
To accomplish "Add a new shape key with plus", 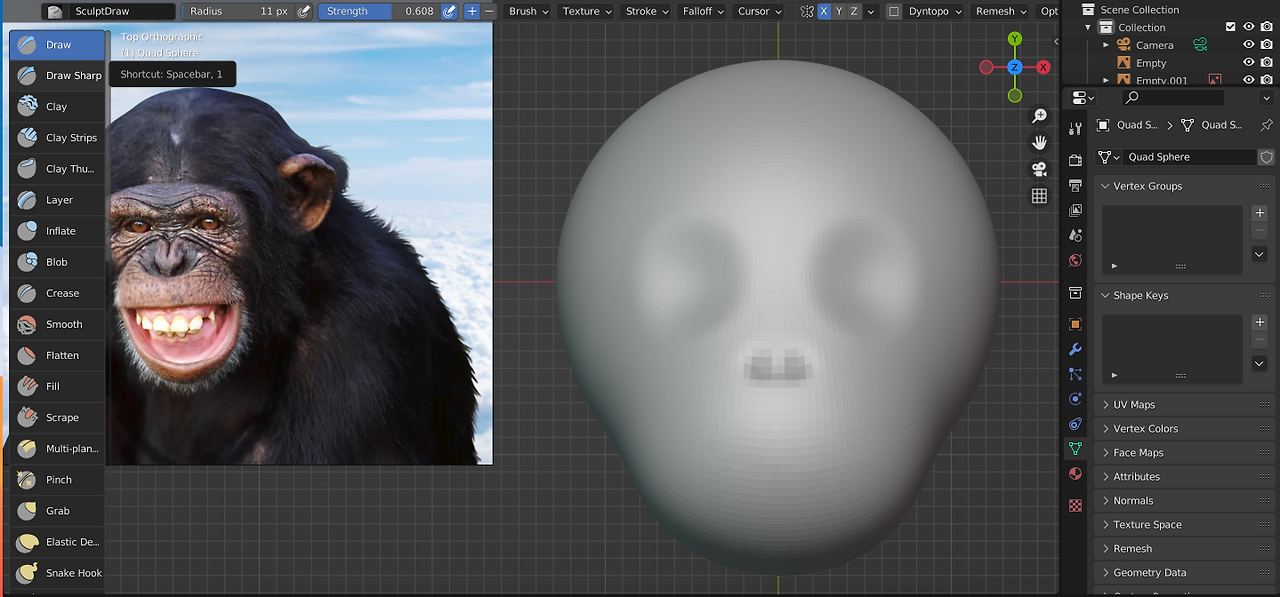I will 1259,322.
